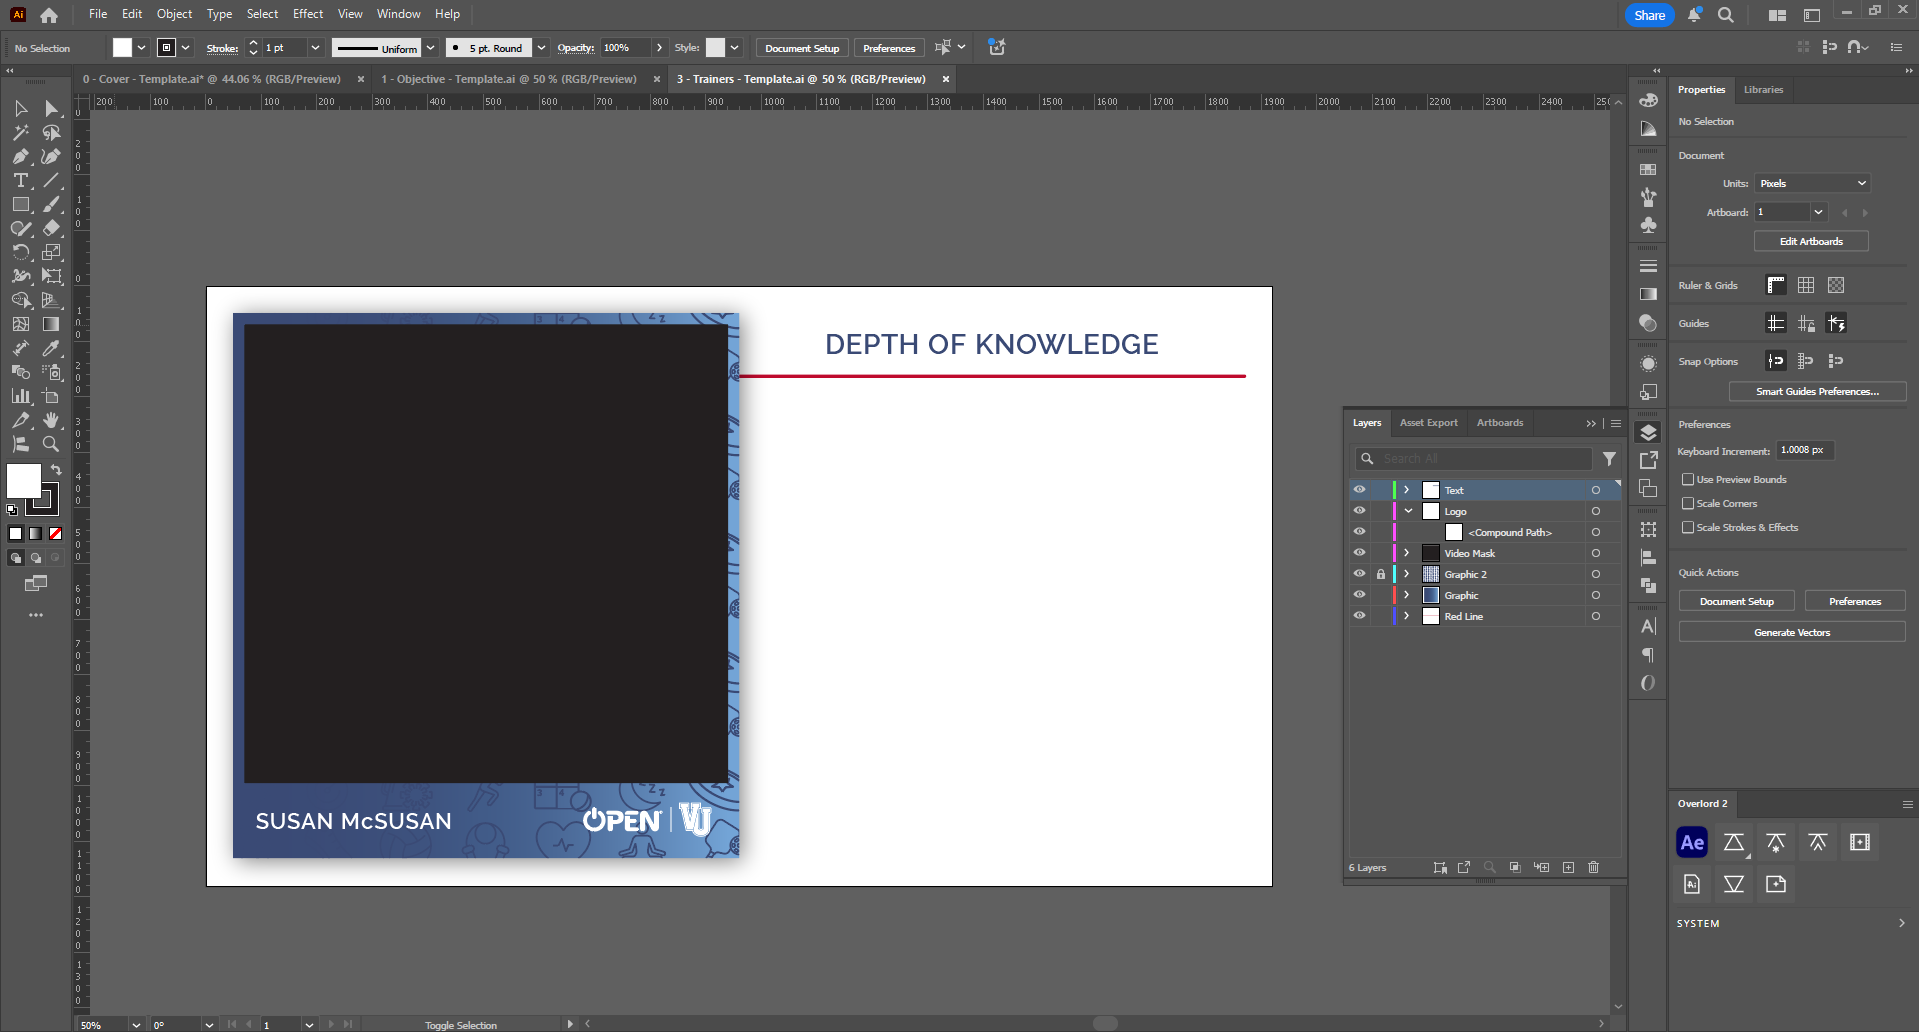1919x1032 pixels.
Task: Open the Units dropdown
Action: coord(1813,184)
